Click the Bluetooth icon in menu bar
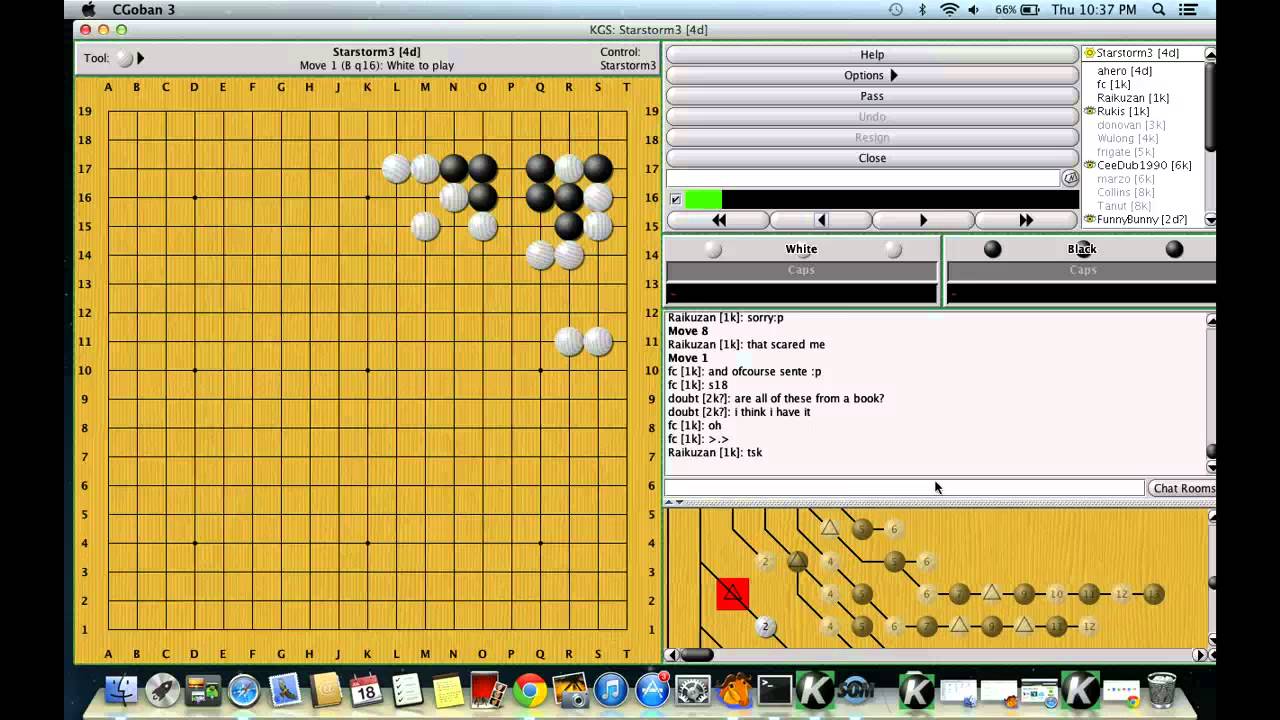Screen dimensions: 1280x720 [x=922, y=10]
